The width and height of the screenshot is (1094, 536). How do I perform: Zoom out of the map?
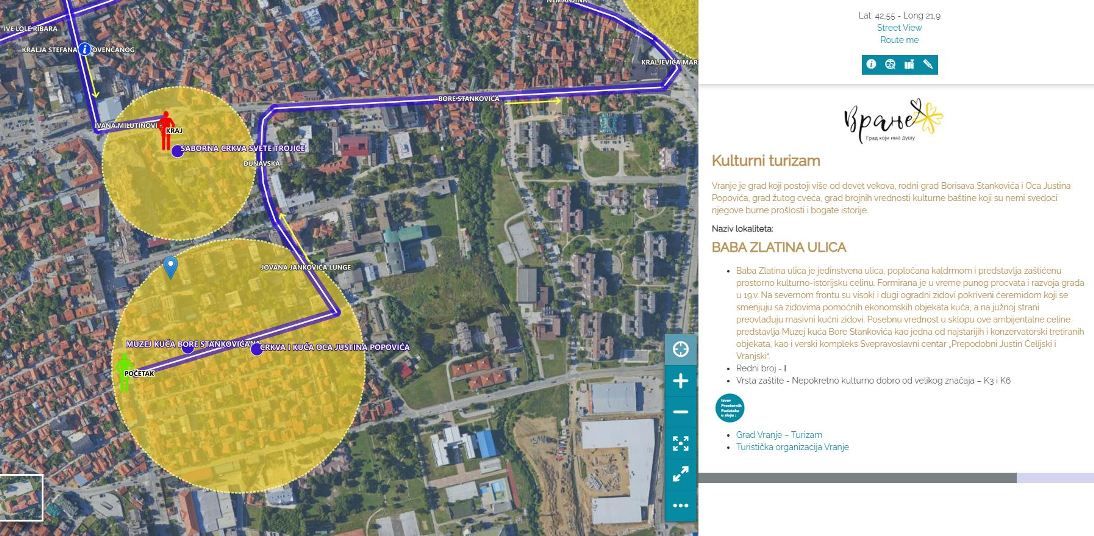coord(681,412)
